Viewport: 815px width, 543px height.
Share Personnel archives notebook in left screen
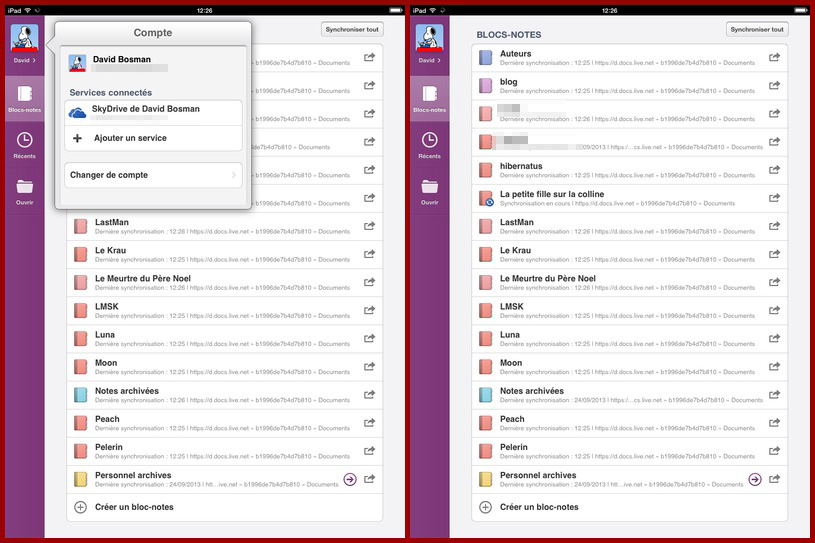pos(370,479)
